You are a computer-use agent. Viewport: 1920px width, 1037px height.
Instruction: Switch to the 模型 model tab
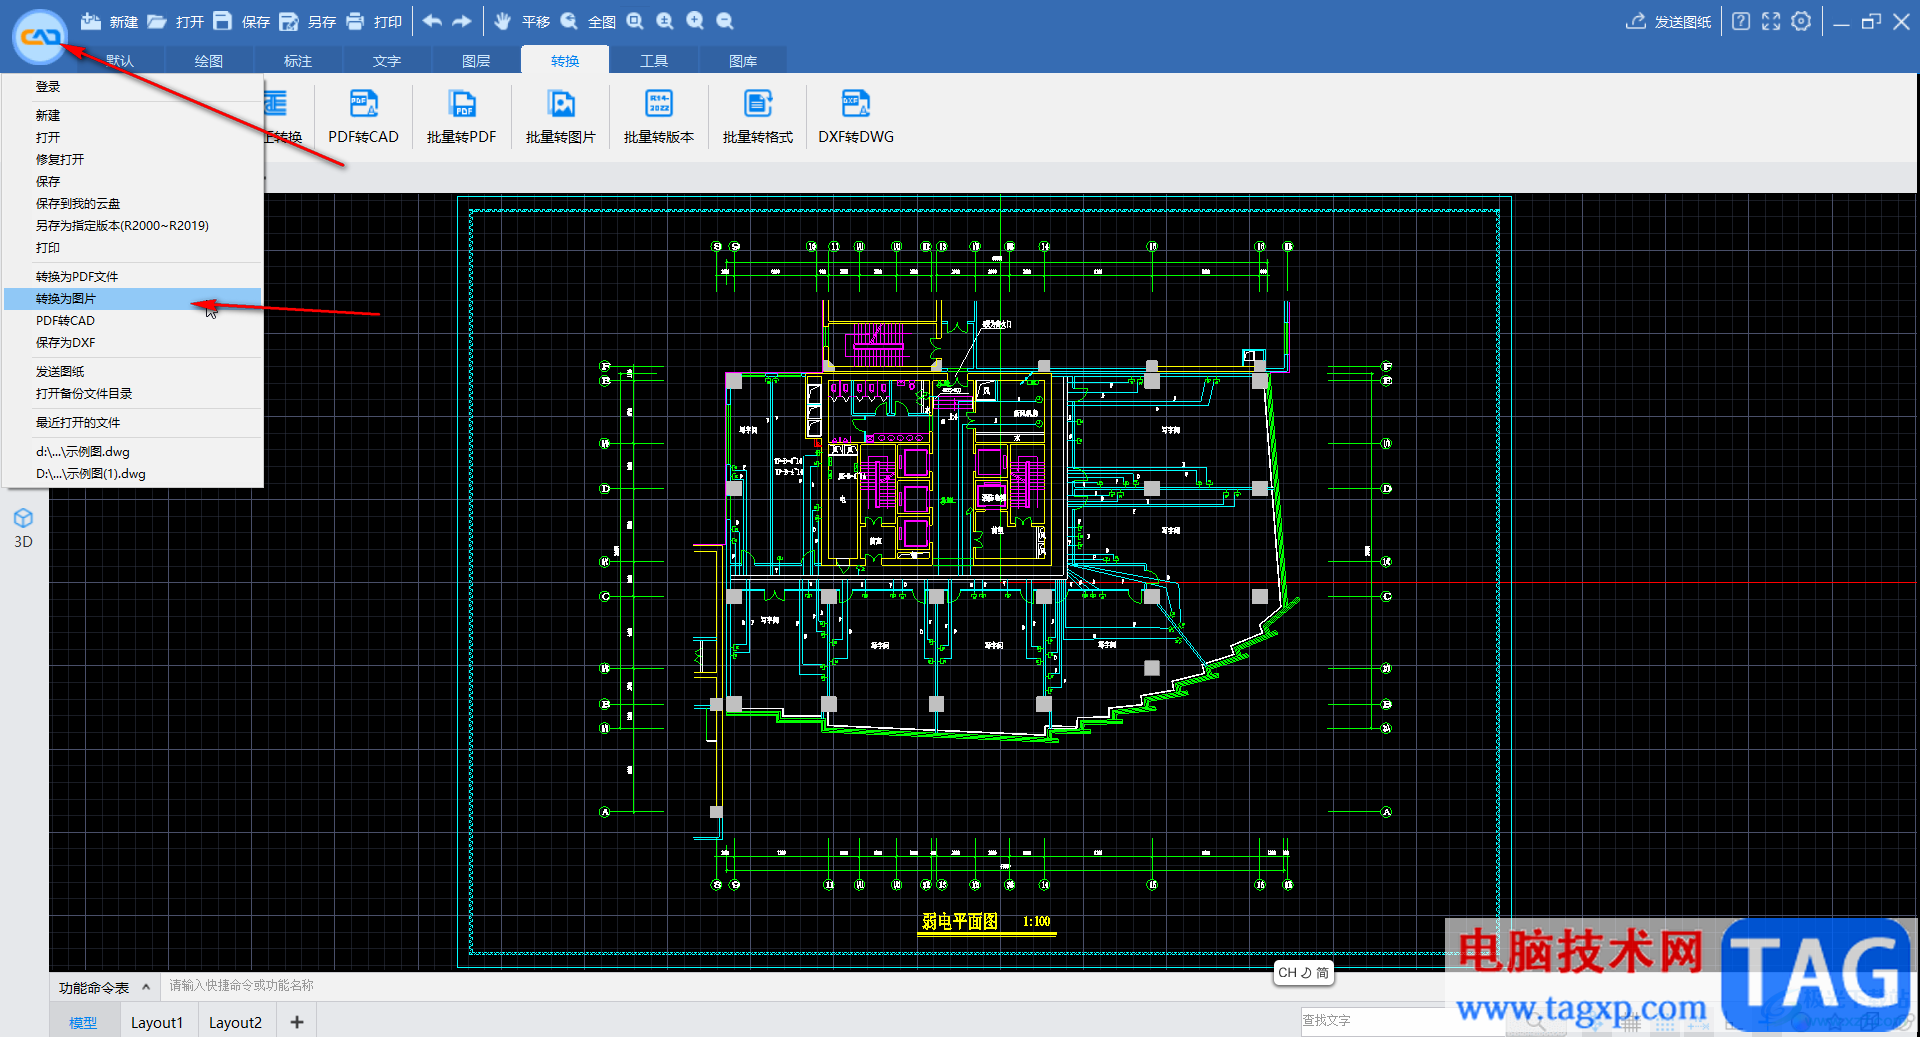(x=83, y=1022)
